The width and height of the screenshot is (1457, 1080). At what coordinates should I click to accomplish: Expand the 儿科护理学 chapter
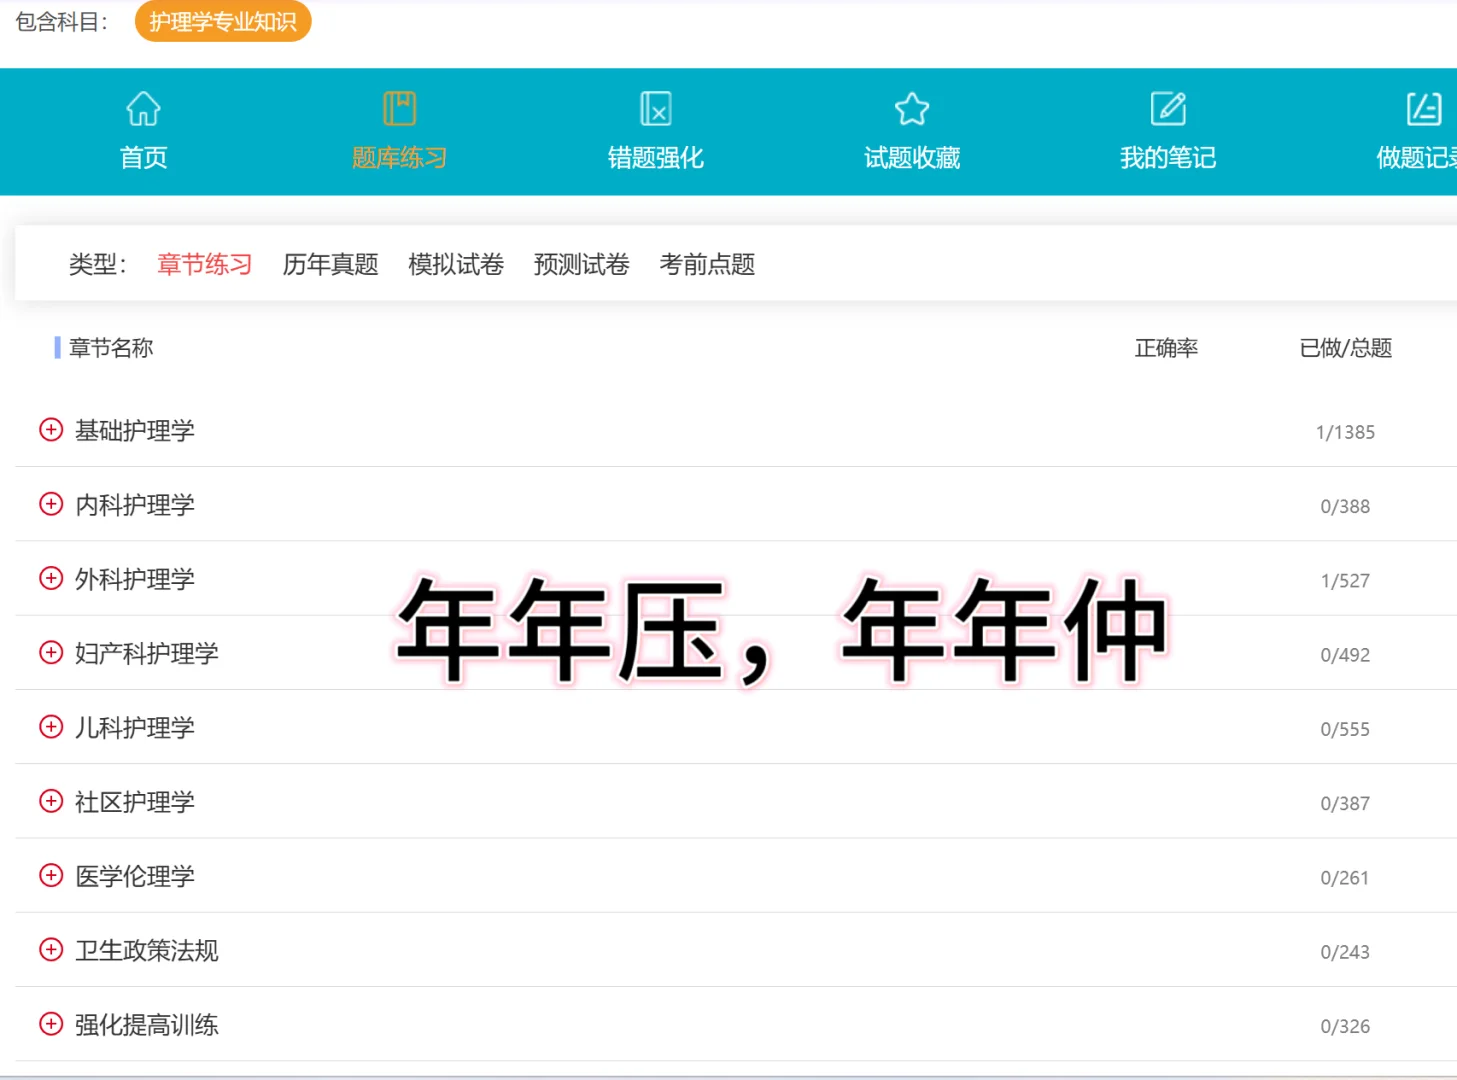tap(51, 727)
